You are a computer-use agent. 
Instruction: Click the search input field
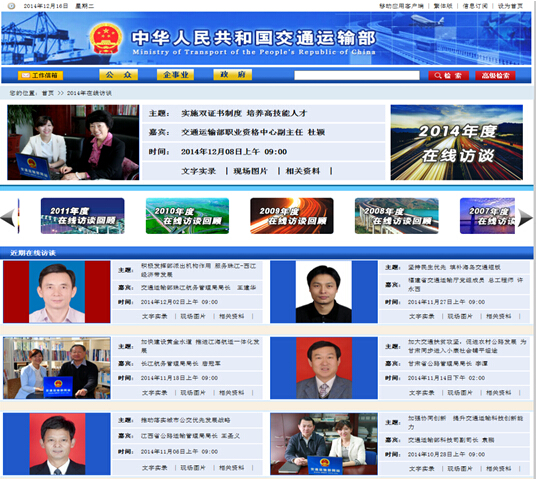coord(357,75)
